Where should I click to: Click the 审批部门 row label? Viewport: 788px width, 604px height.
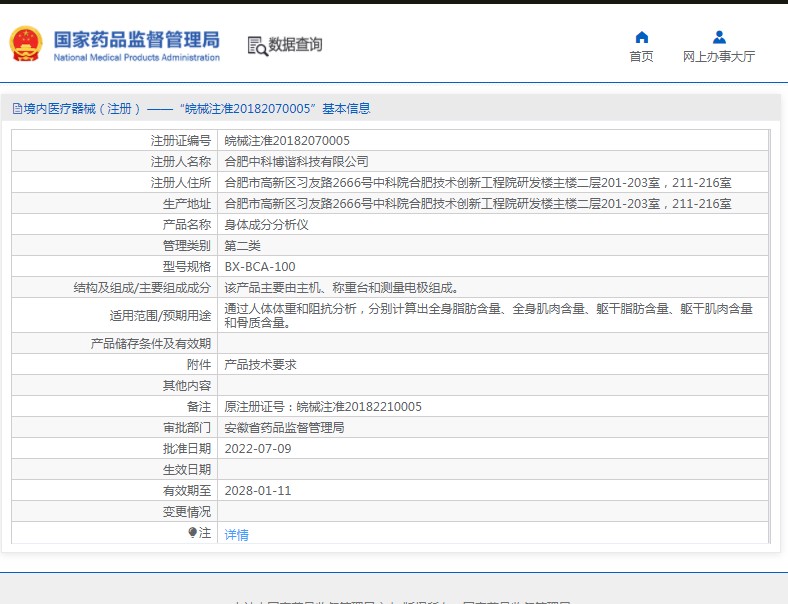point(187,428)
